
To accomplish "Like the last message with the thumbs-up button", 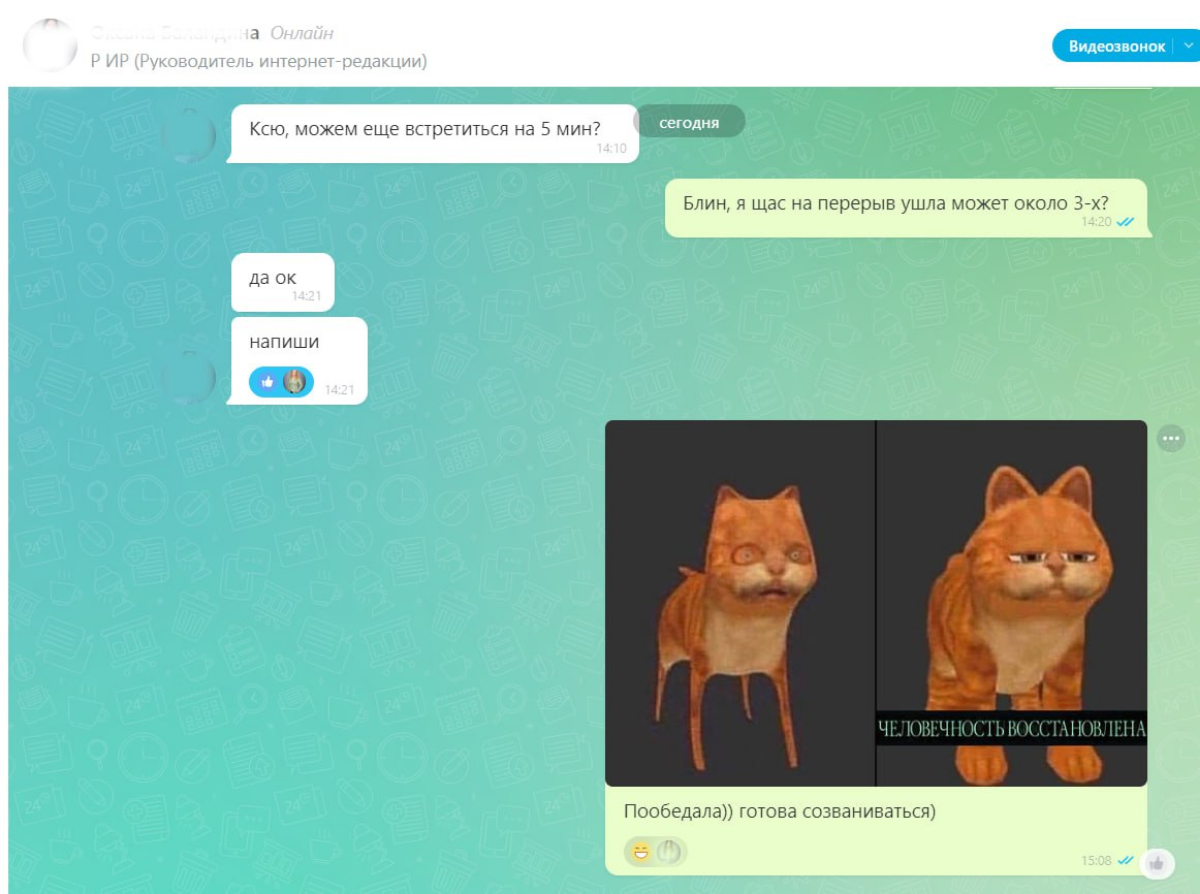I will [1159, 862].
